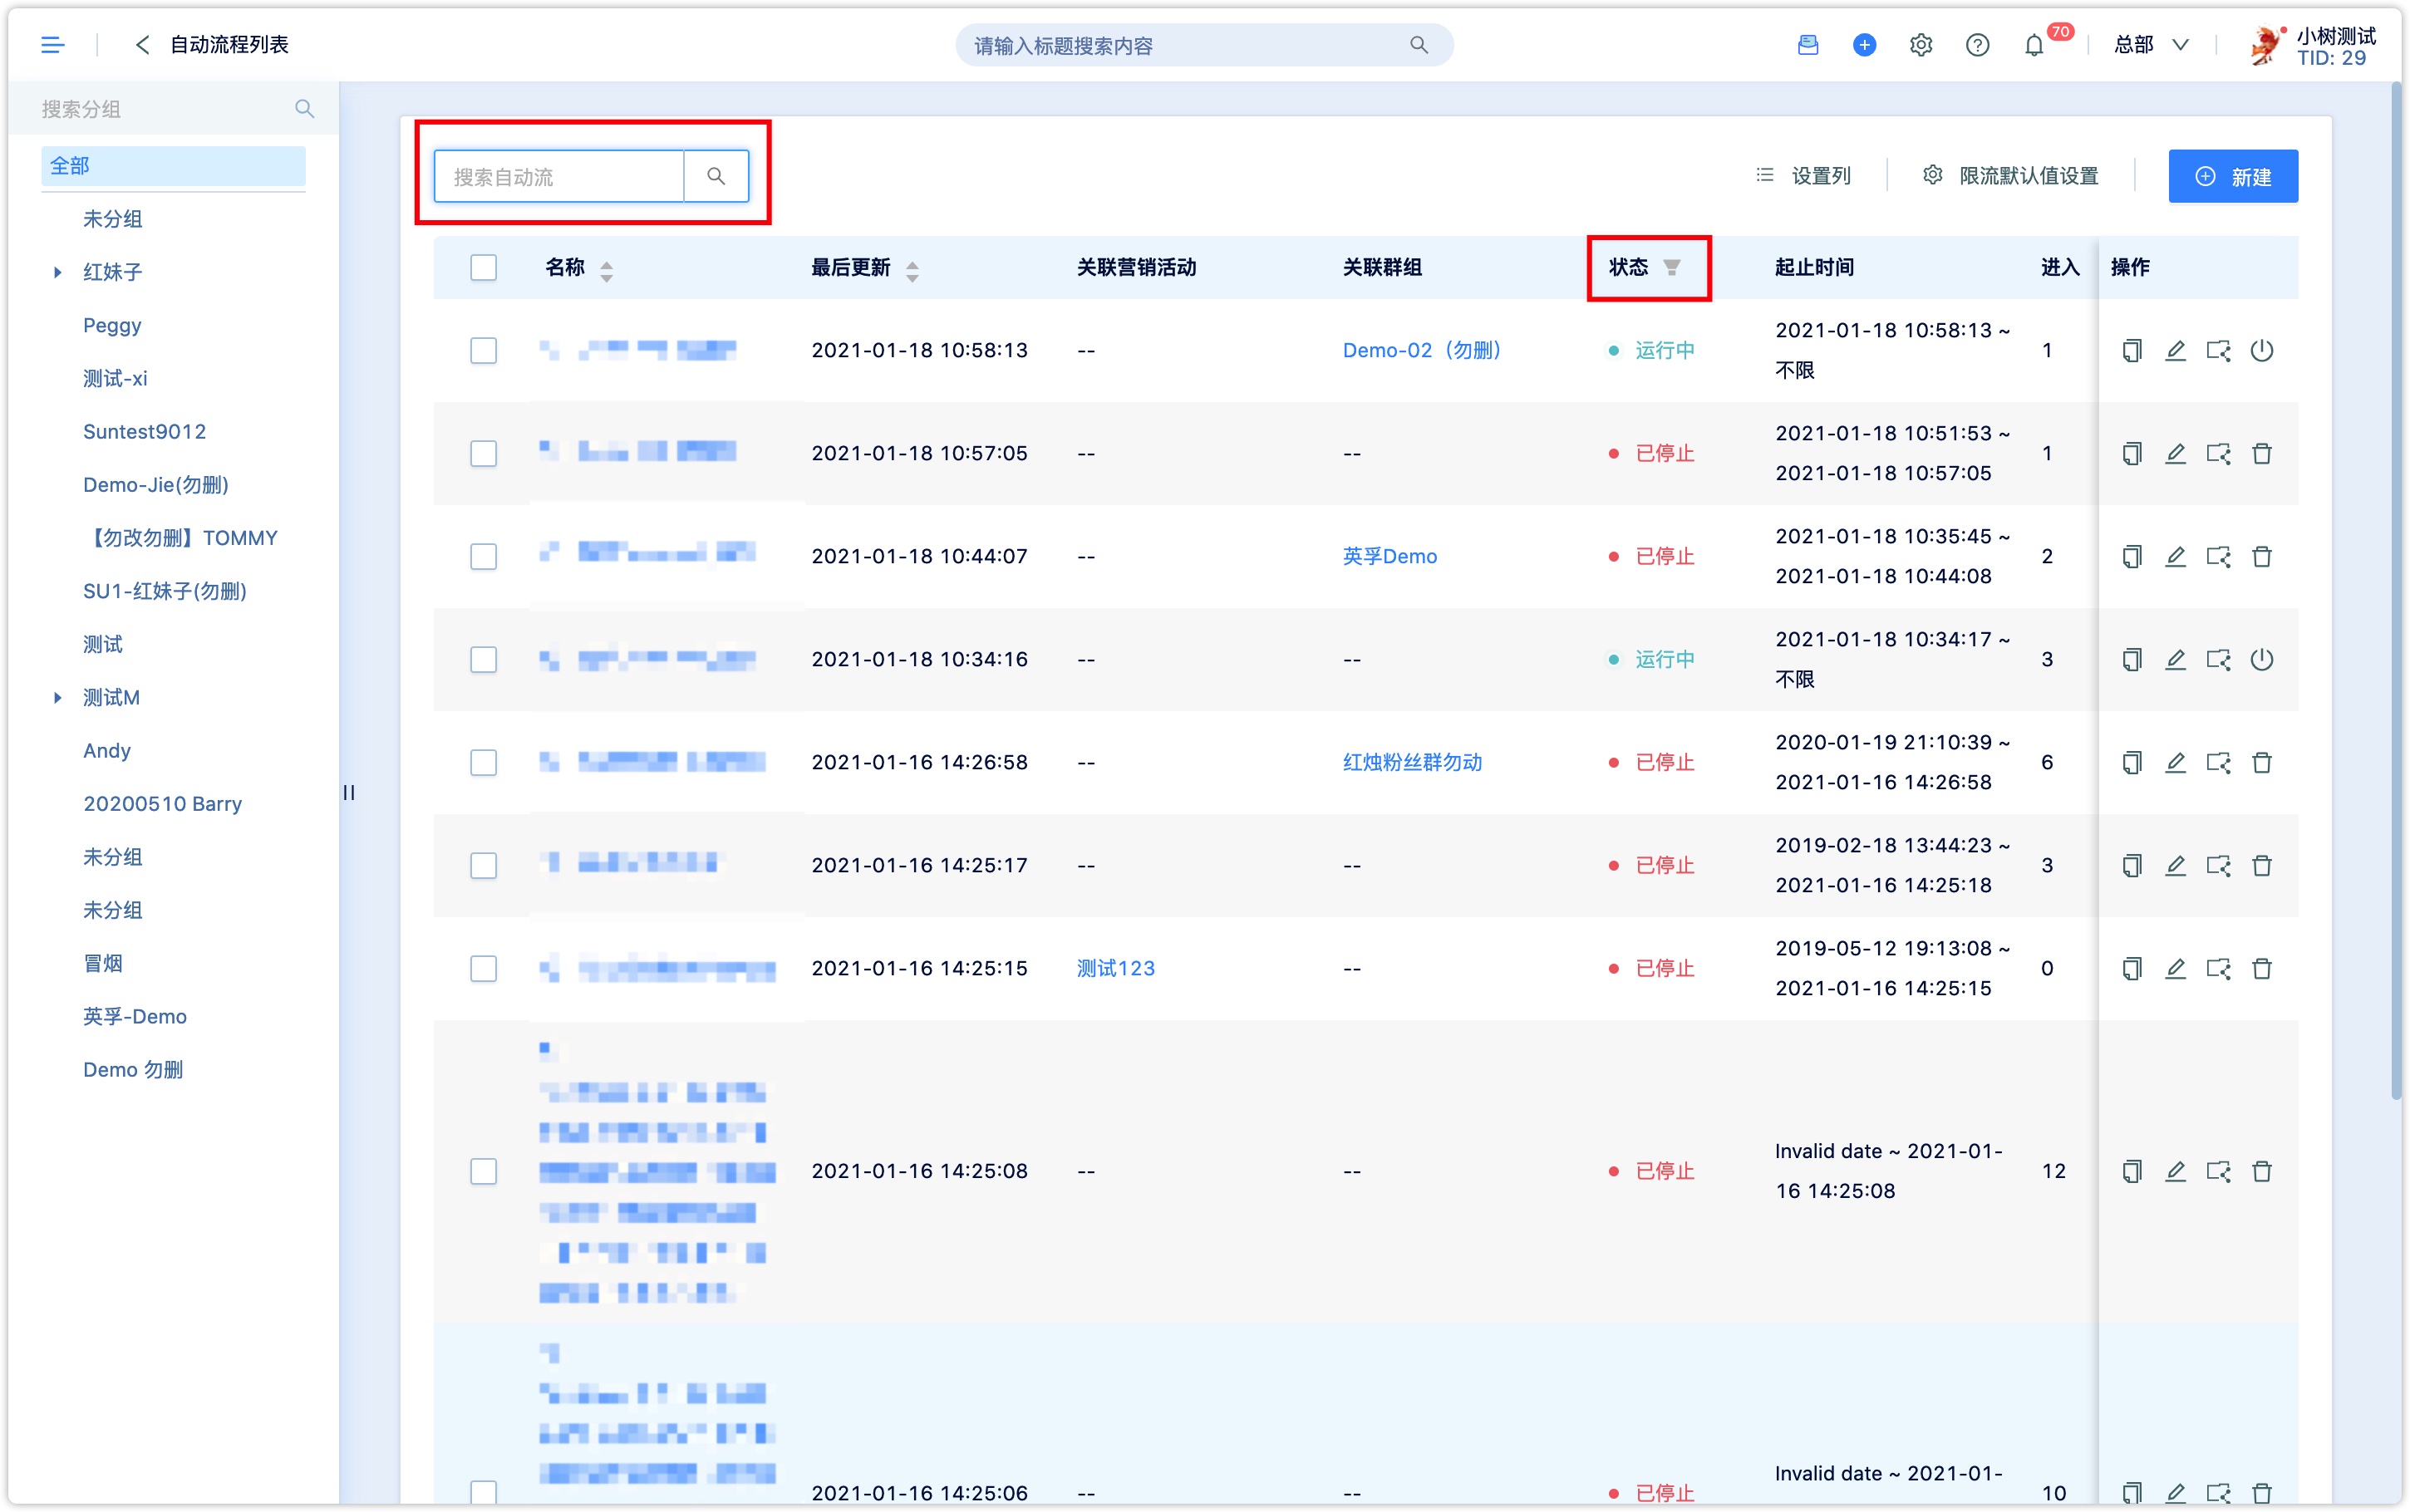Move the flow updated 14:25:15 to group
The image size is (2410, 1512).
2218,968
